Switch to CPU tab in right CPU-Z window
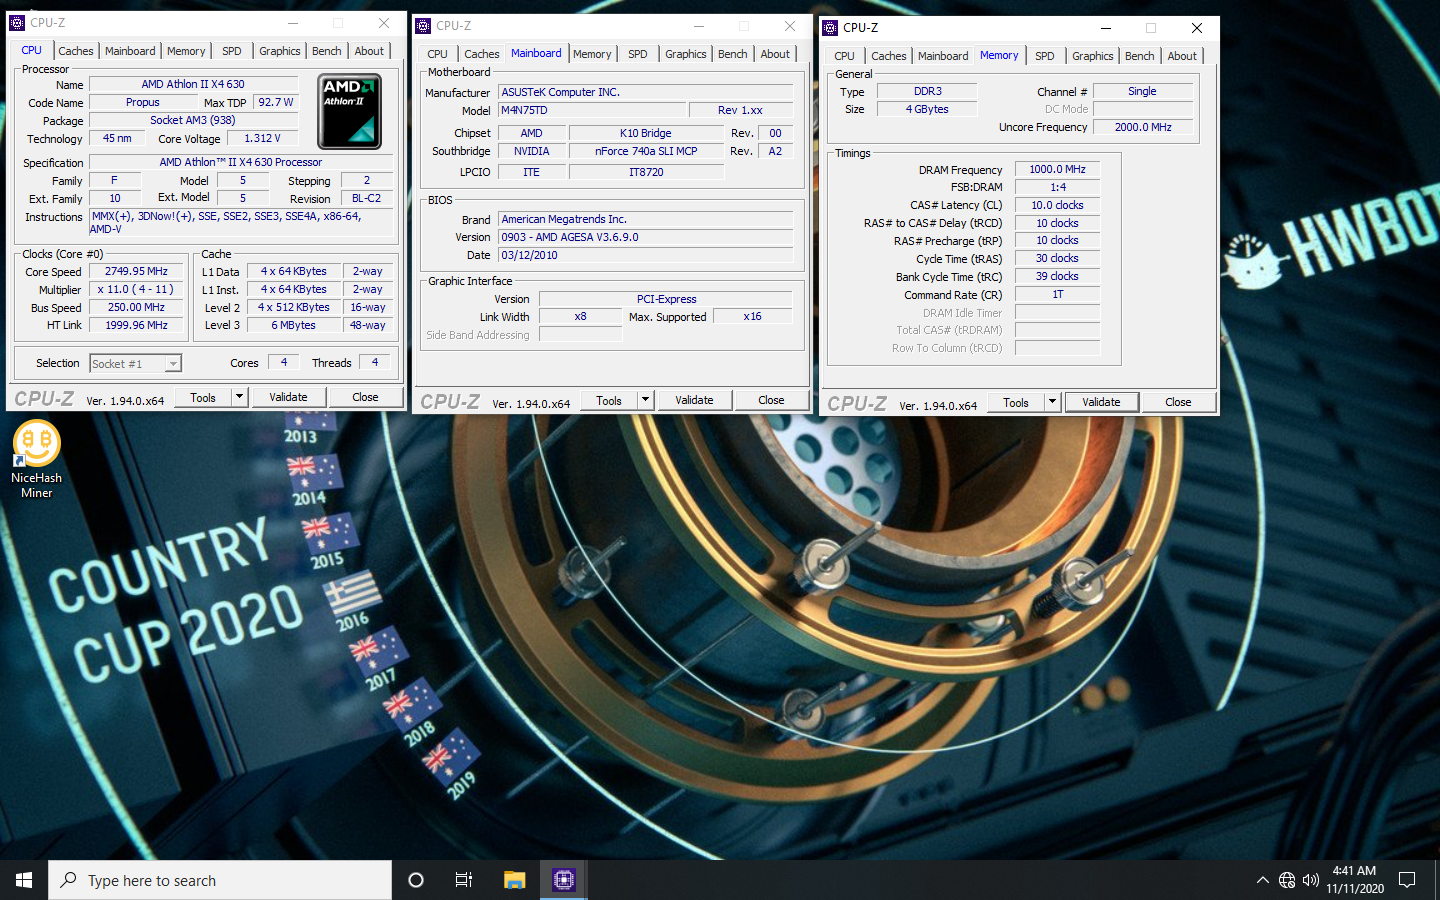 click(845, 56)
